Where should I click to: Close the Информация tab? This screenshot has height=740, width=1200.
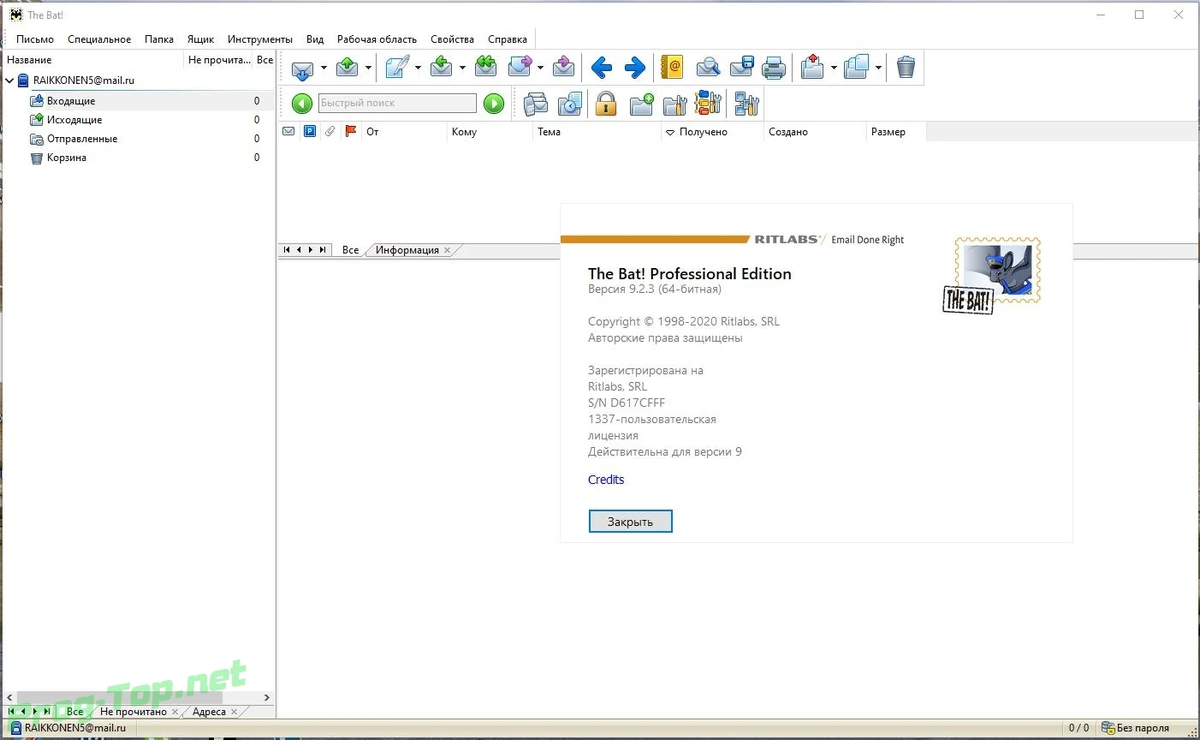(x=447, y=250)
